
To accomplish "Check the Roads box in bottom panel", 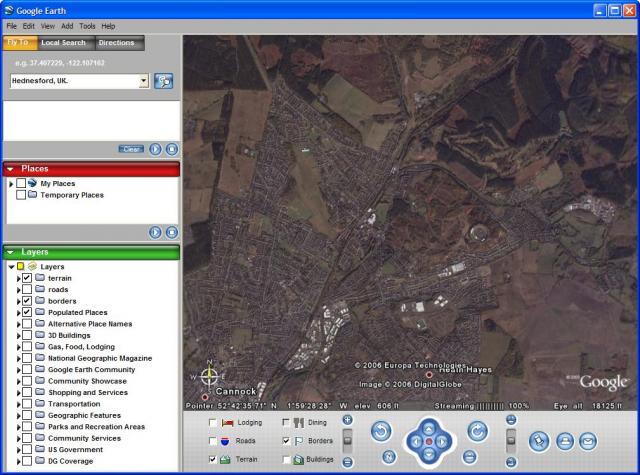I will pos(213,441).
